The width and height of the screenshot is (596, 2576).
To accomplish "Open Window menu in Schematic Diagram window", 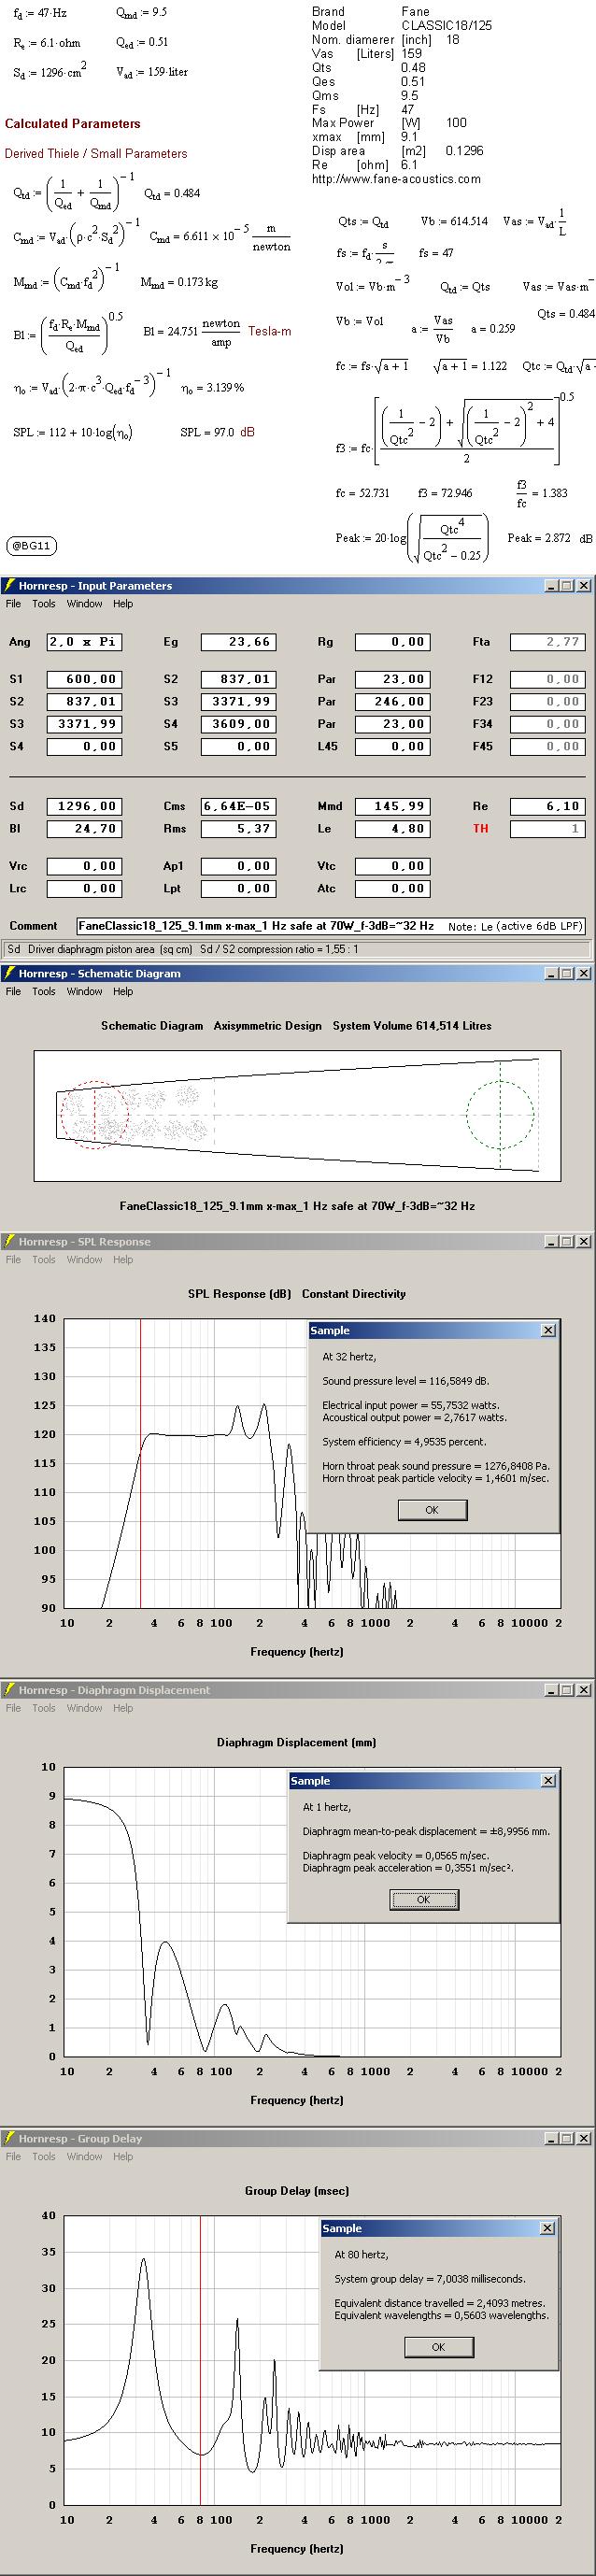I will [84, 992].
